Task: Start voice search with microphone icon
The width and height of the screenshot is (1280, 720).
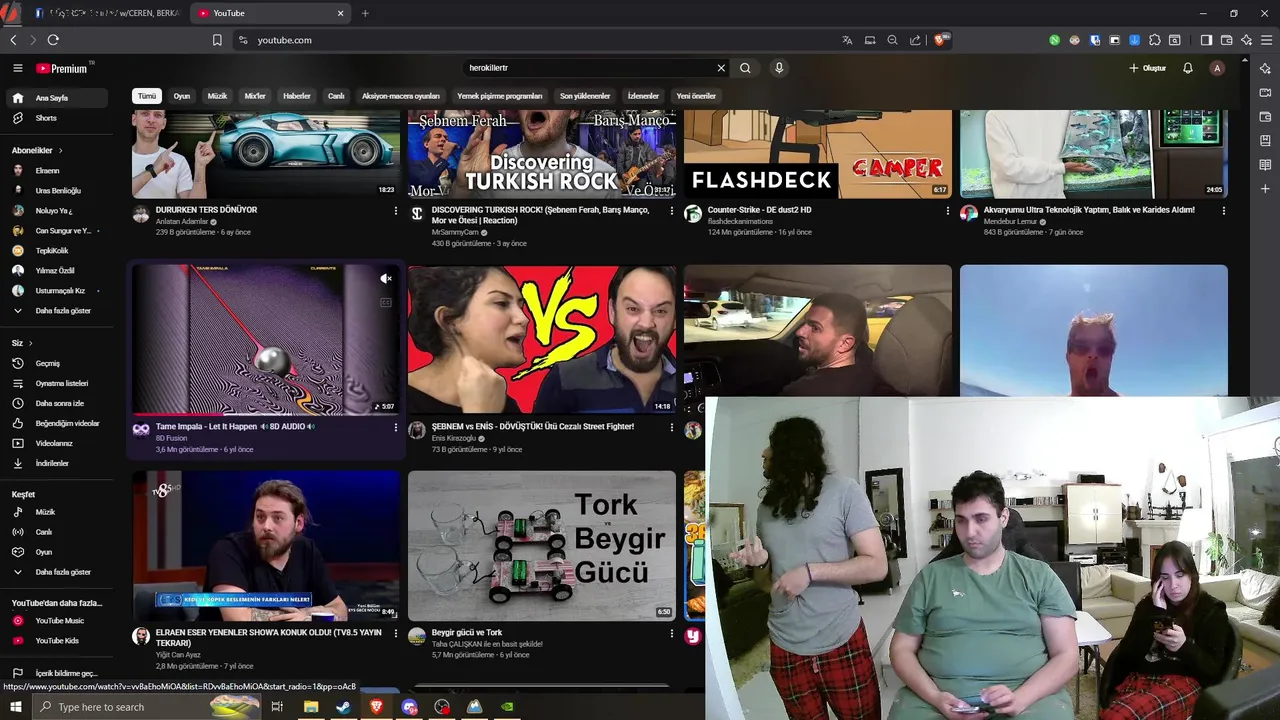Action: (x=779, y=68)
